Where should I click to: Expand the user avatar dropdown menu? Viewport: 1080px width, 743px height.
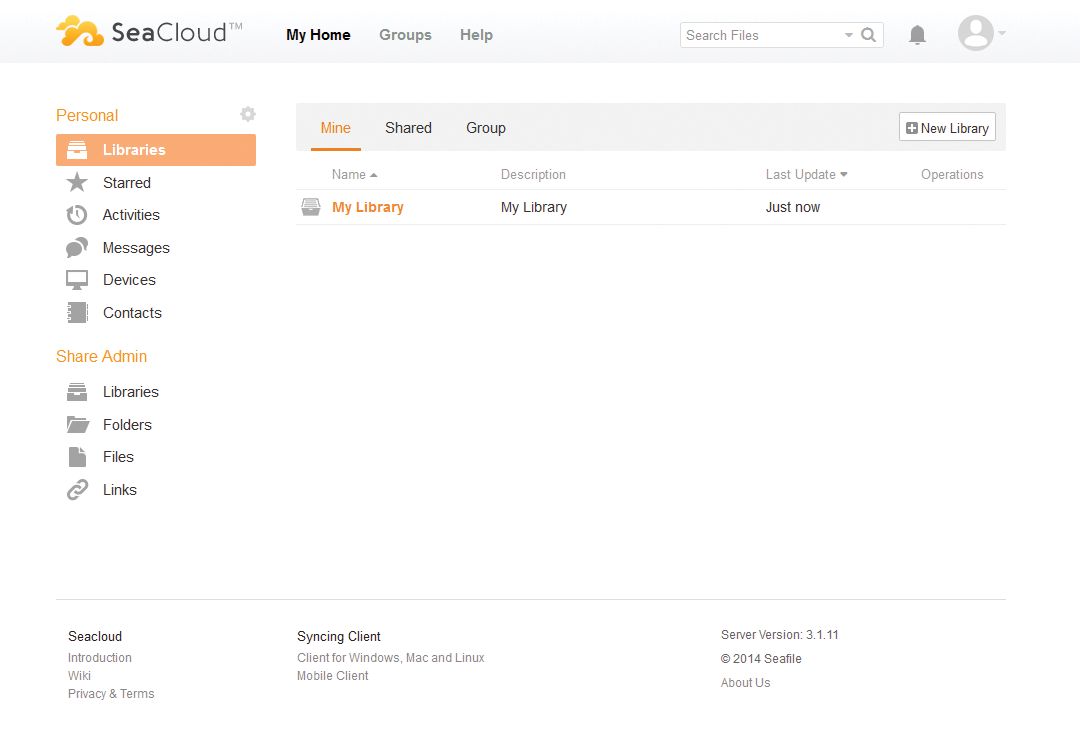(x=981, y=33)
